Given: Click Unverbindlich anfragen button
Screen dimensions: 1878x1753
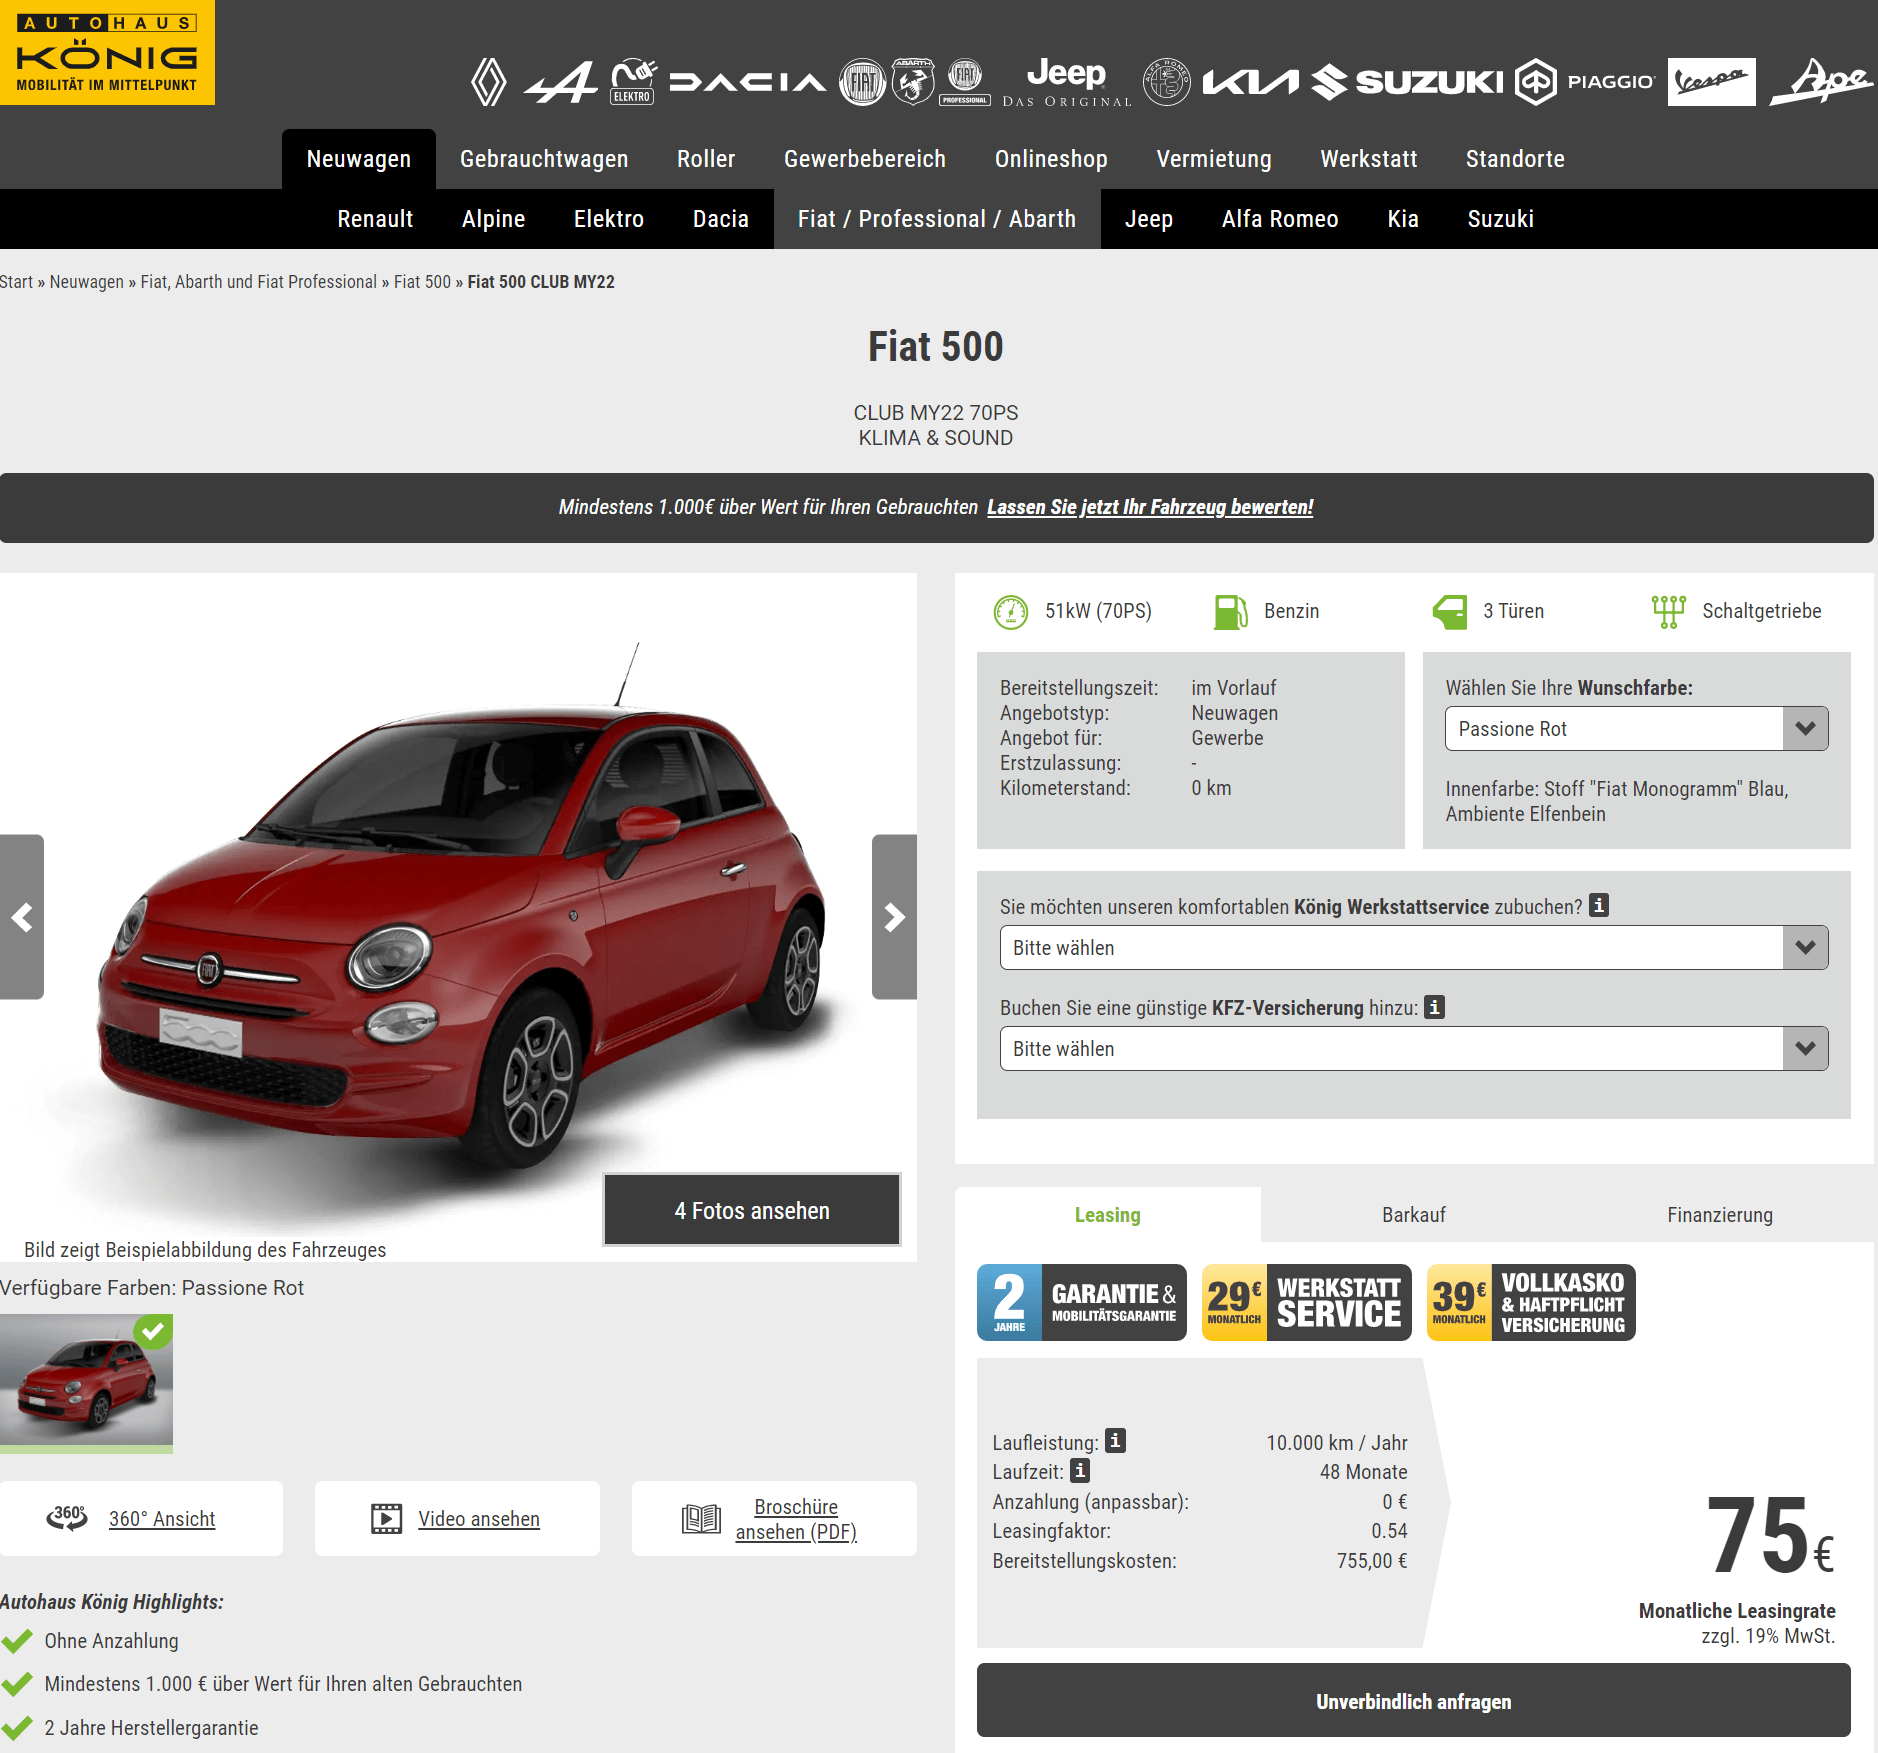Looking at the screenshot, I should [x=1414, y=1701].
